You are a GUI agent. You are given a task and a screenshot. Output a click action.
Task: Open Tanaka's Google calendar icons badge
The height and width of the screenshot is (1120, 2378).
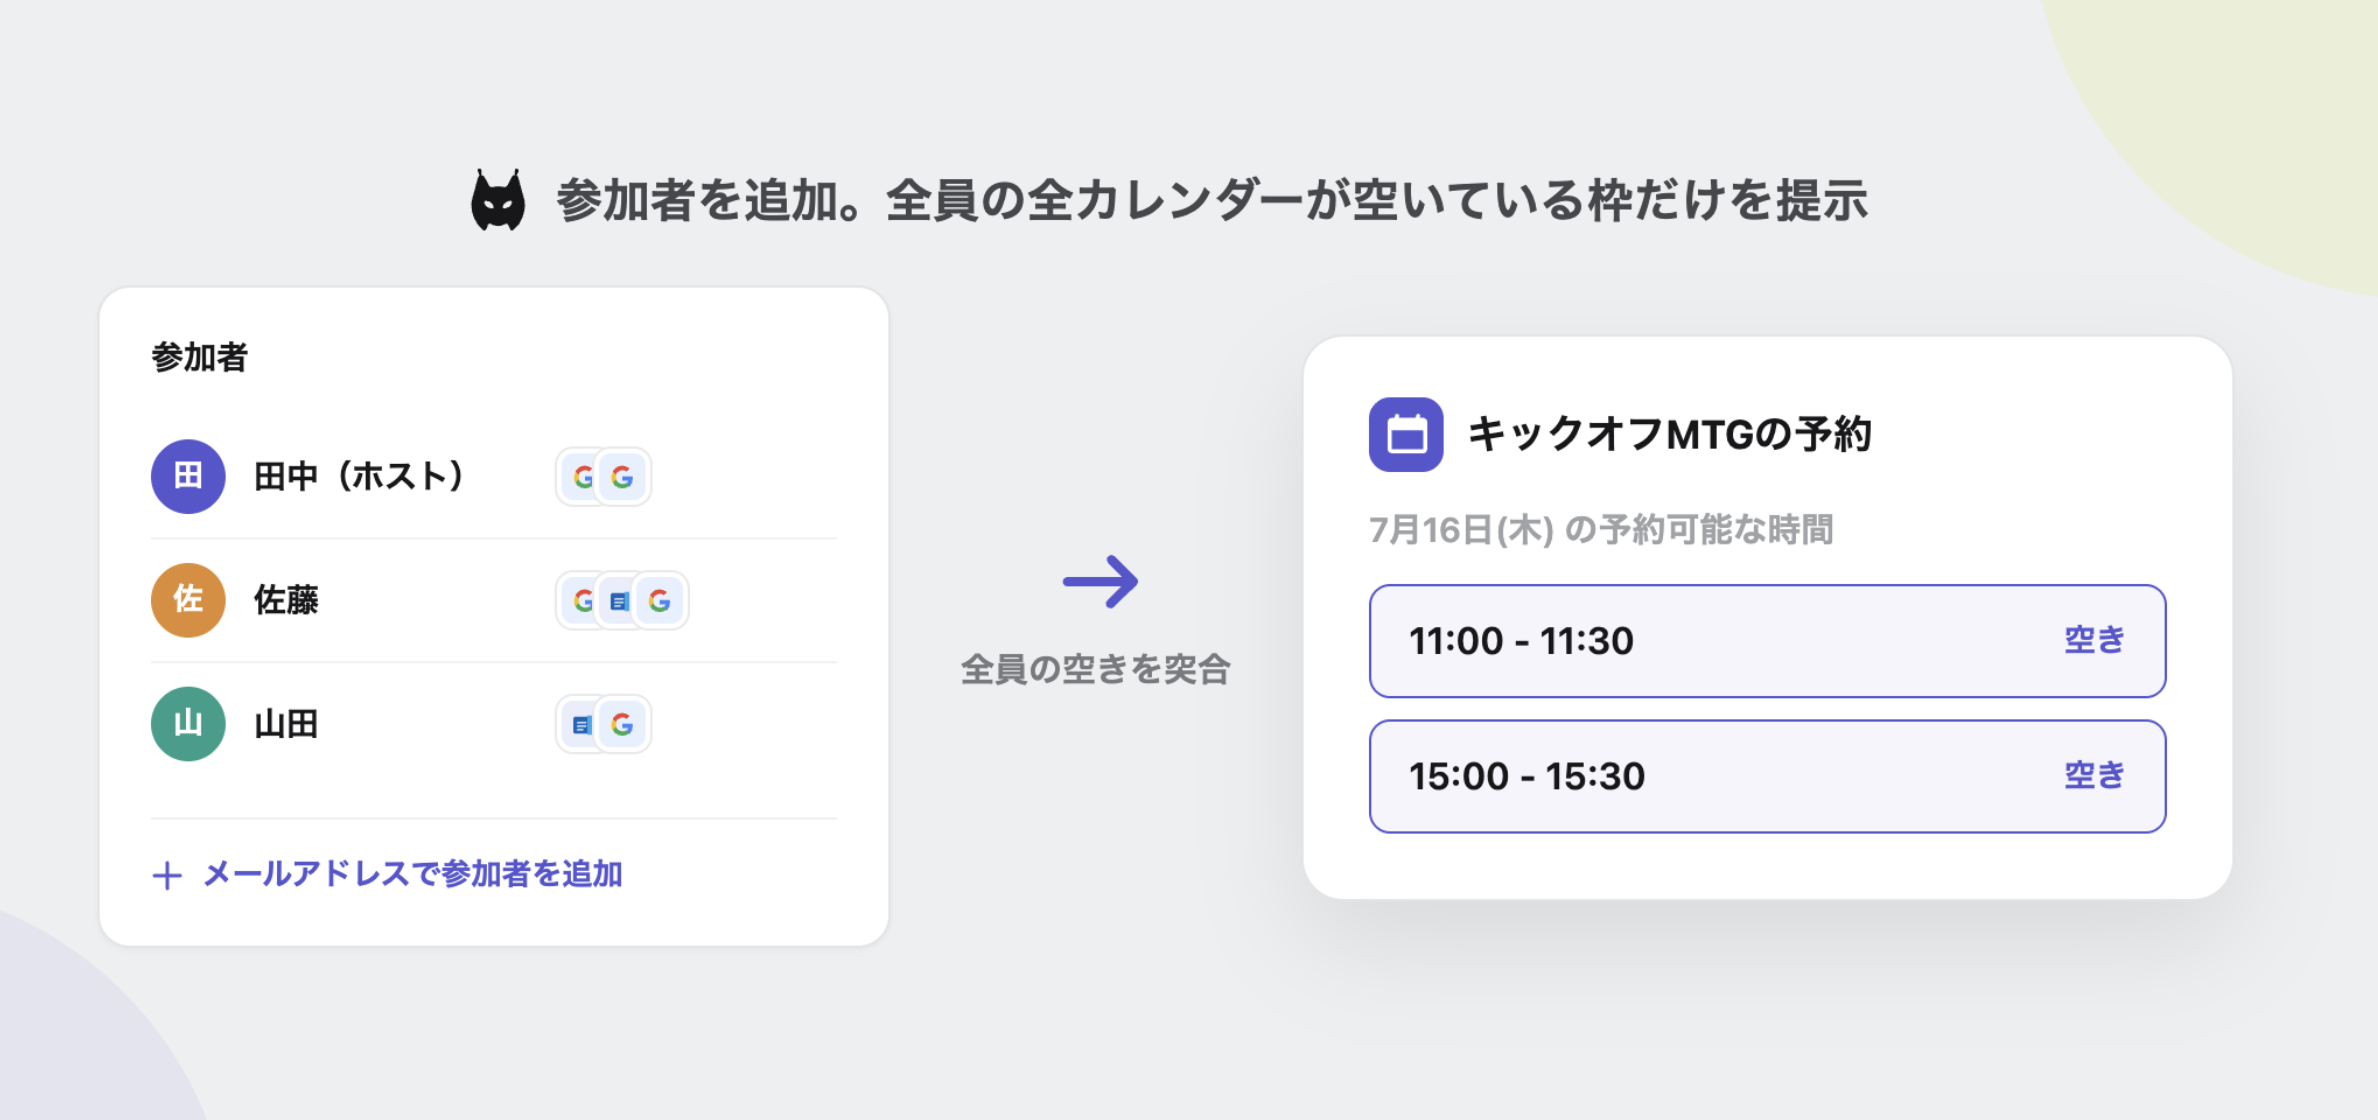pyautogui.click(x=603, y=477)
